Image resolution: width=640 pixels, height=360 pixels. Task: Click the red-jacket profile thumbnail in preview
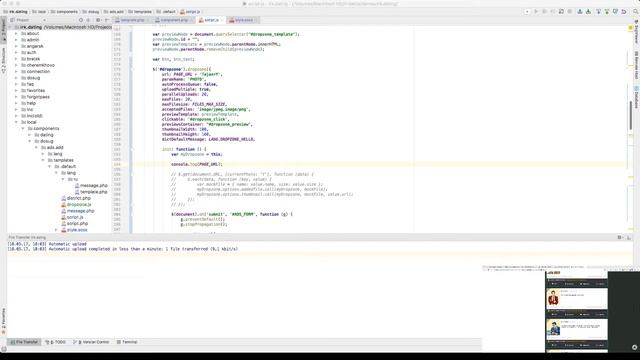553,297
